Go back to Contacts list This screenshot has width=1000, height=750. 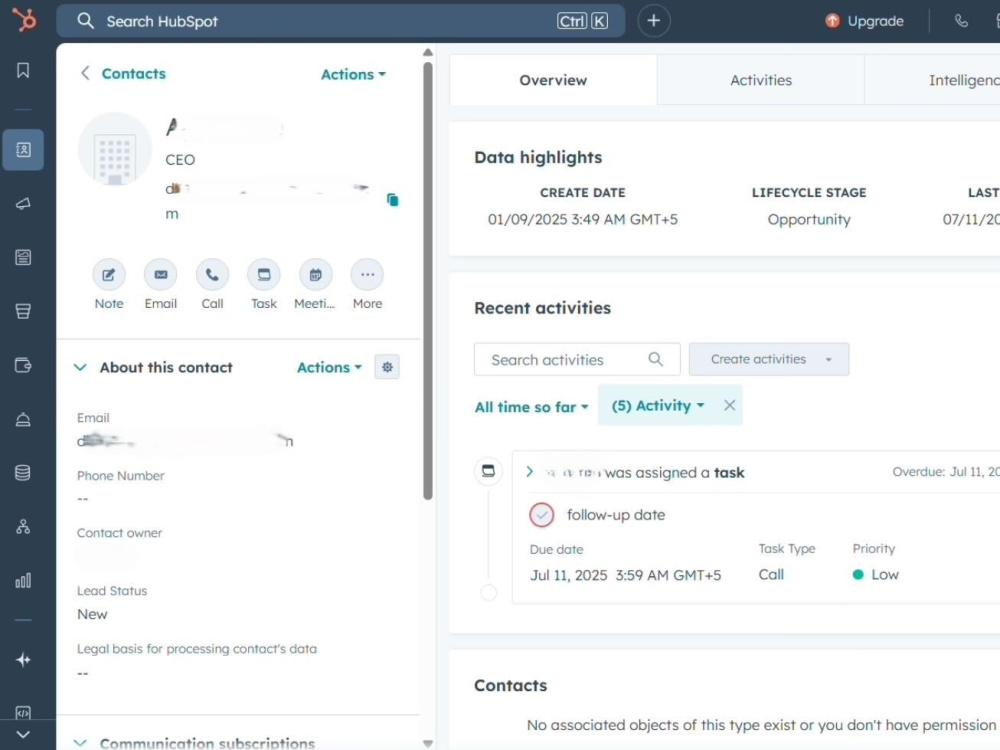click(122, 73)
